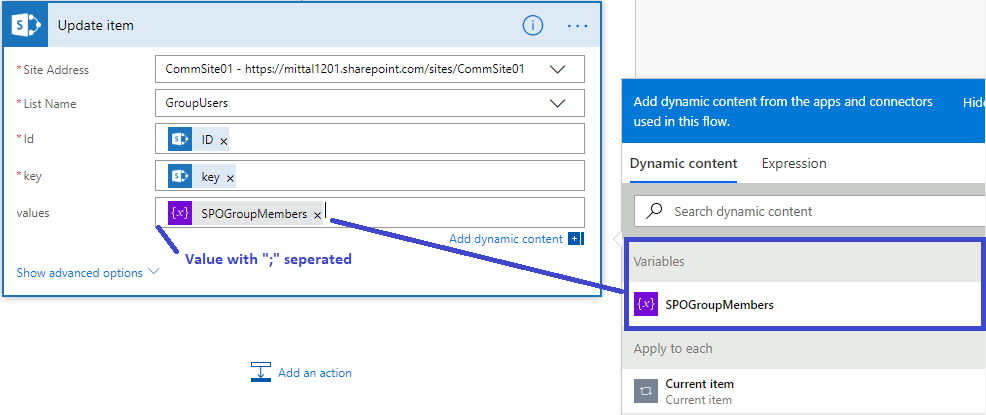The width and height of the screenshot is (986, 415).
Task: Click the search magnifier icon
Action: point(655,211)
